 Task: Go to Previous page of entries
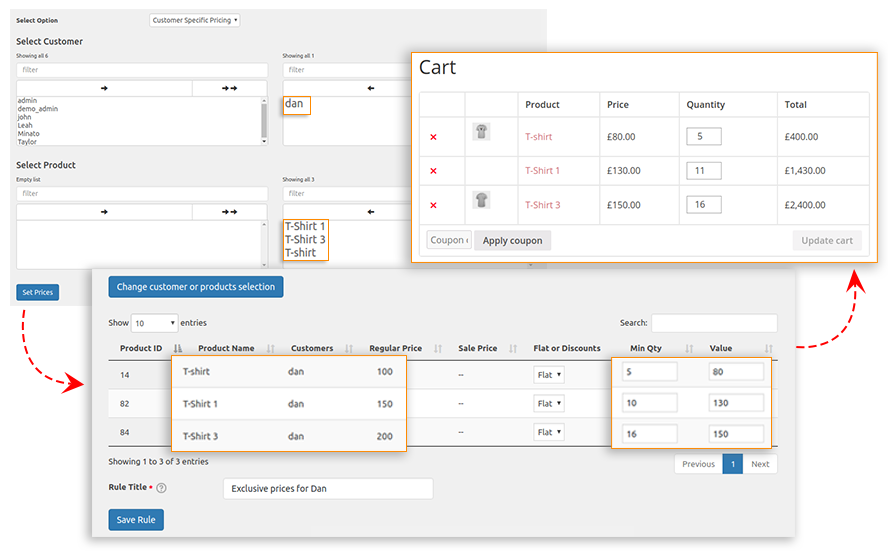point(698,464)
